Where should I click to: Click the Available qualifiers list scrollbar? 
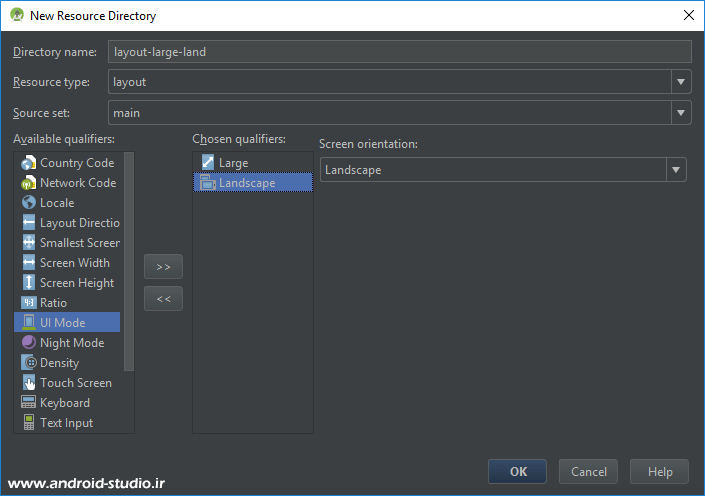[x=128, y=262]
